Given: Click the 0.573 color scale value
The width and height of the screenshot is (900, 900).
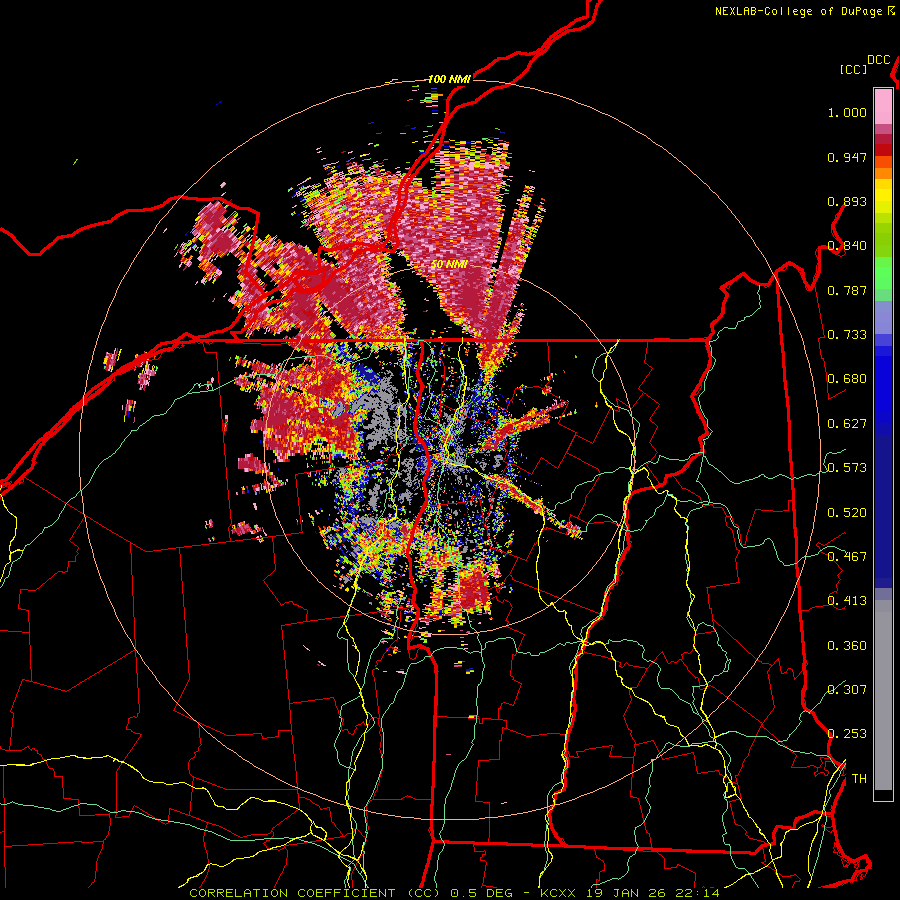Looking at the screenshot, I should (847, 468).
